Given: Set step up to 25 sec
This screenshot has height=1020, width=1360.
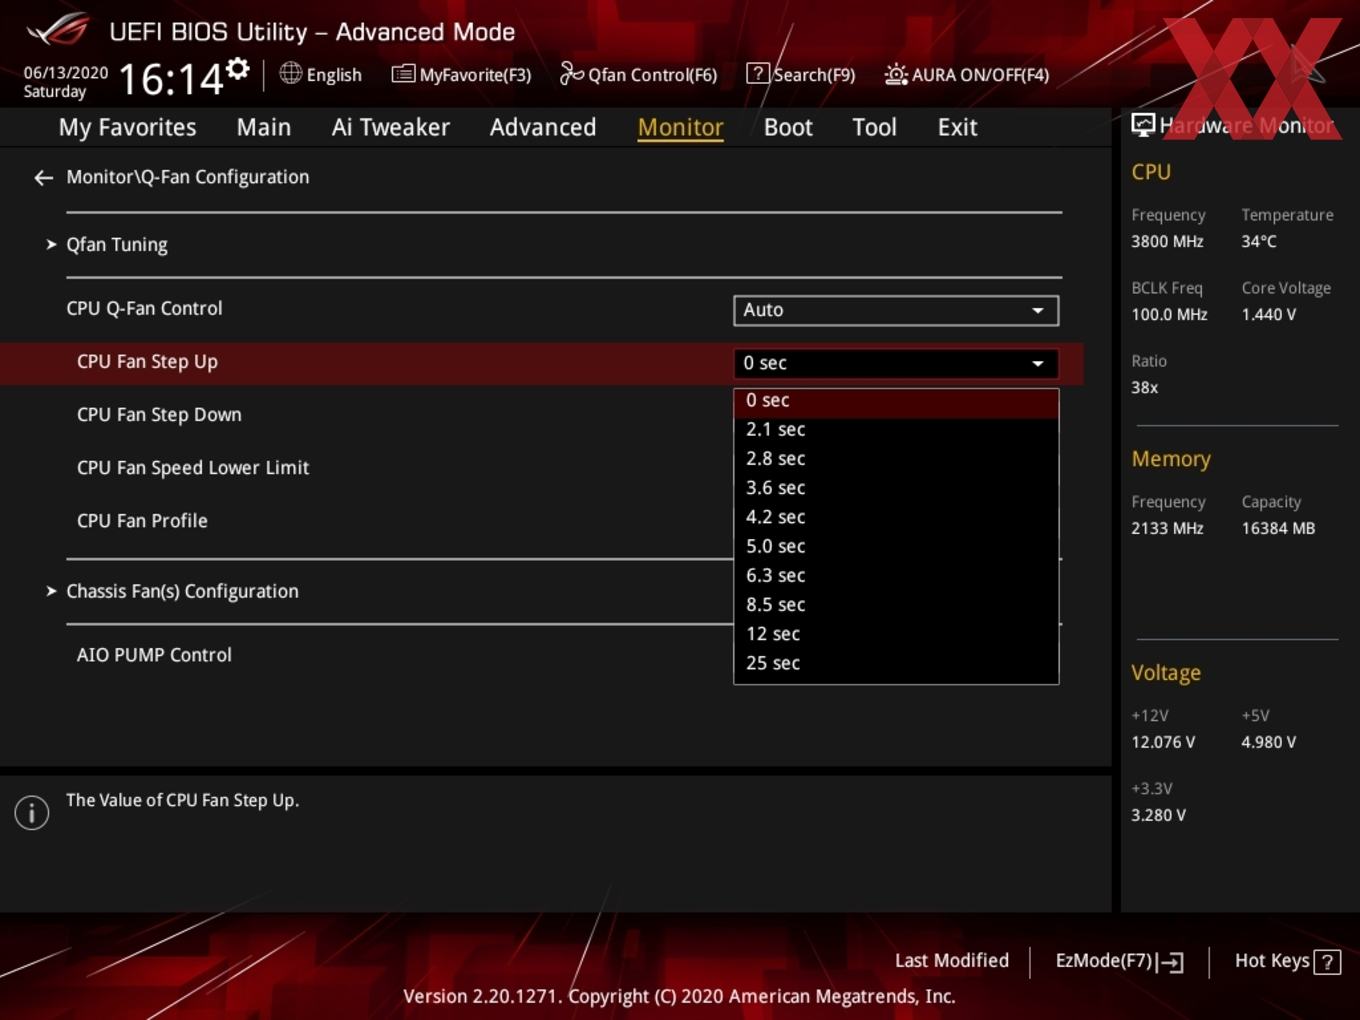Looking at the screenshot, I should (896, 663).
